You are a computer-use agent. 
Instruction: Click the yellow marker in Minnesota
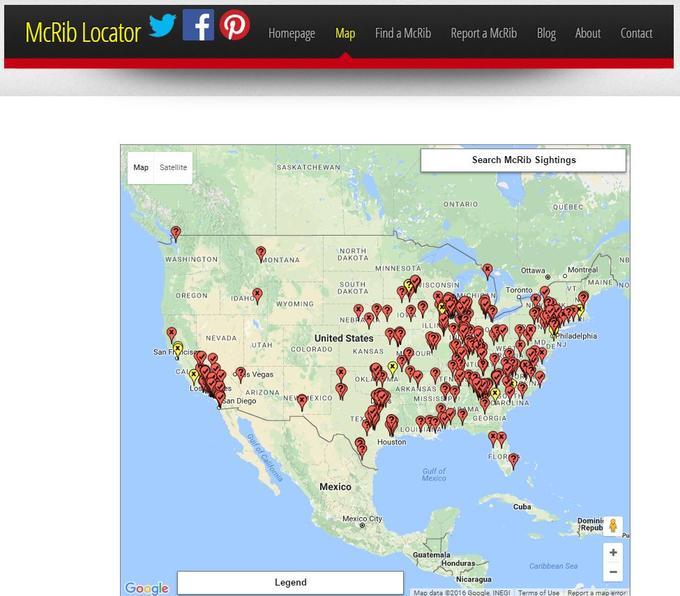pyautogui.click(x=408, y=286)
